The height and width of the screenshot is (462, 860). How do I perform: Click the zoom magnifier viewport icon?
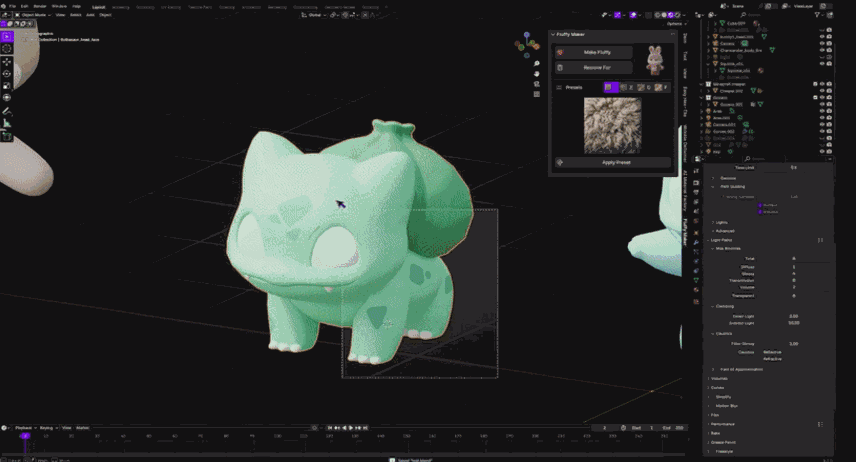coord(536,64)
